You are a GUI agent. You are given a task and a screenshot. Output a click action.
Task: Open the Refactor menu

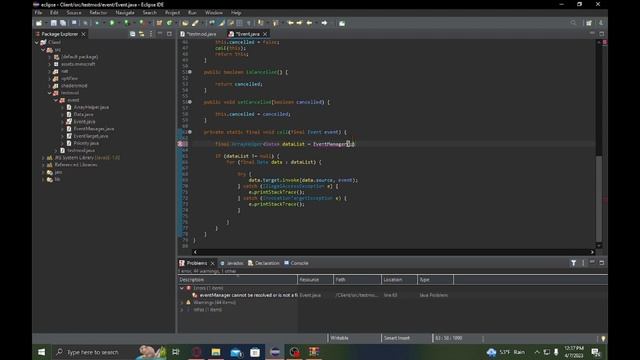(x=98, y=13)
